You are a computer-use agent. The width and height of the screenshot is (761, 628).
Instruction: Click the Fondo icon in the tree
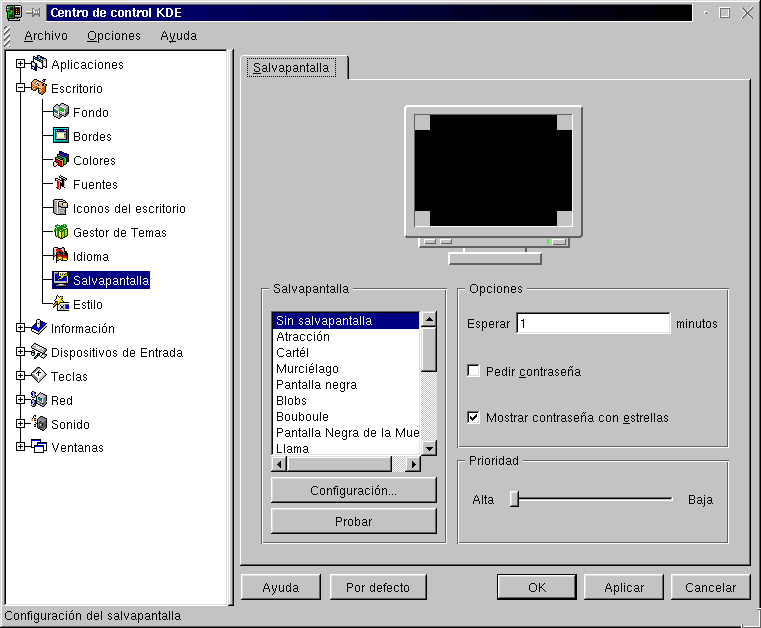coord(60,113)
